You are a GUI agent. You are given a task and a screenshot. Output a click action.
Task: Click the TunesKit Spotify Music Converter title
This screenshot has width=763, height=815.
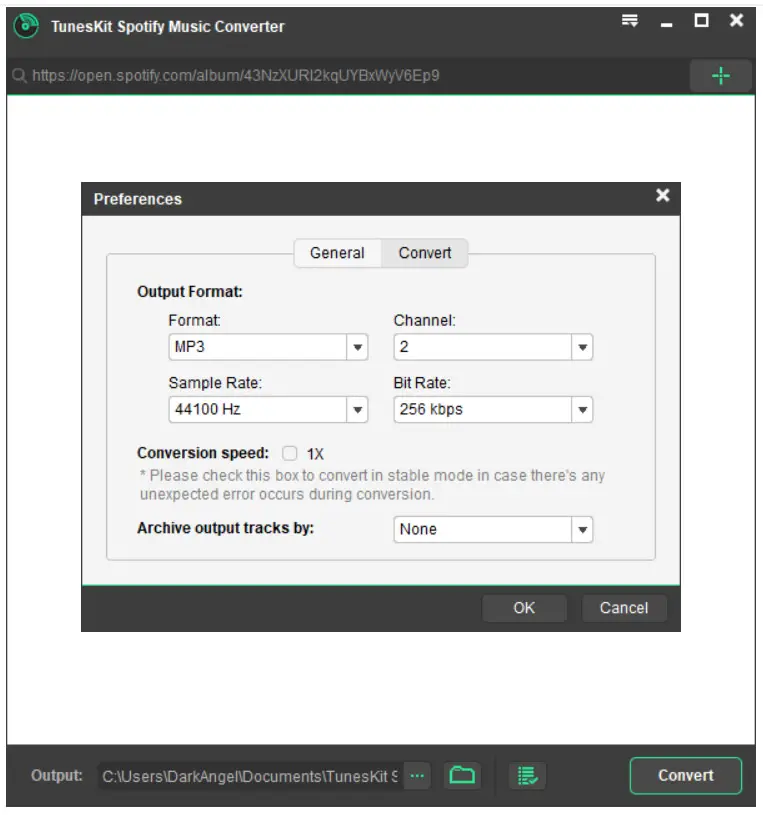click(x=168, y=27)
